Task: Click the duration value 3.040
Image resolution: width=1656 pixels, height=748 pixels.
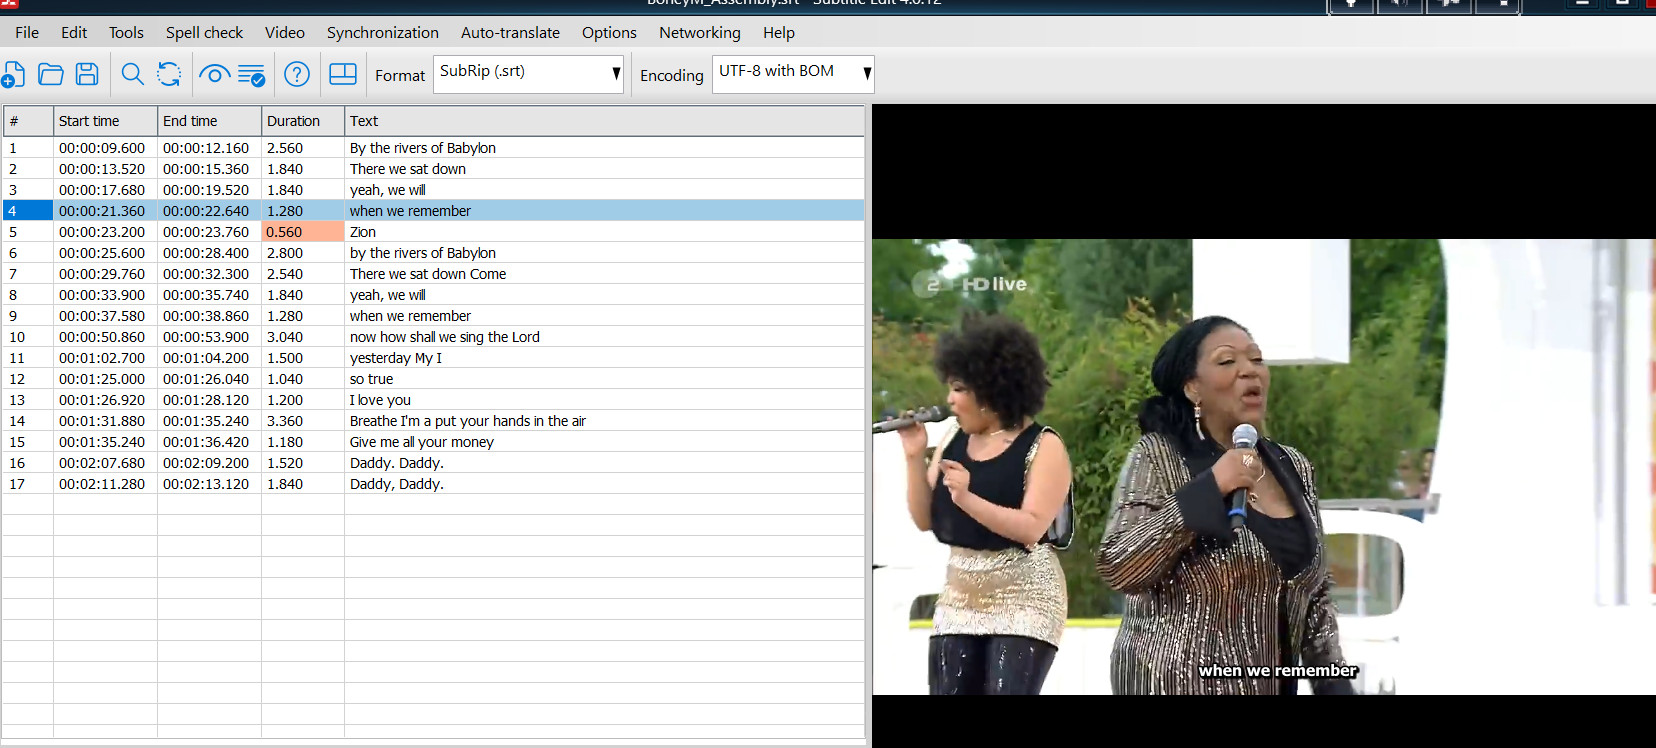Action: [285, 337]
